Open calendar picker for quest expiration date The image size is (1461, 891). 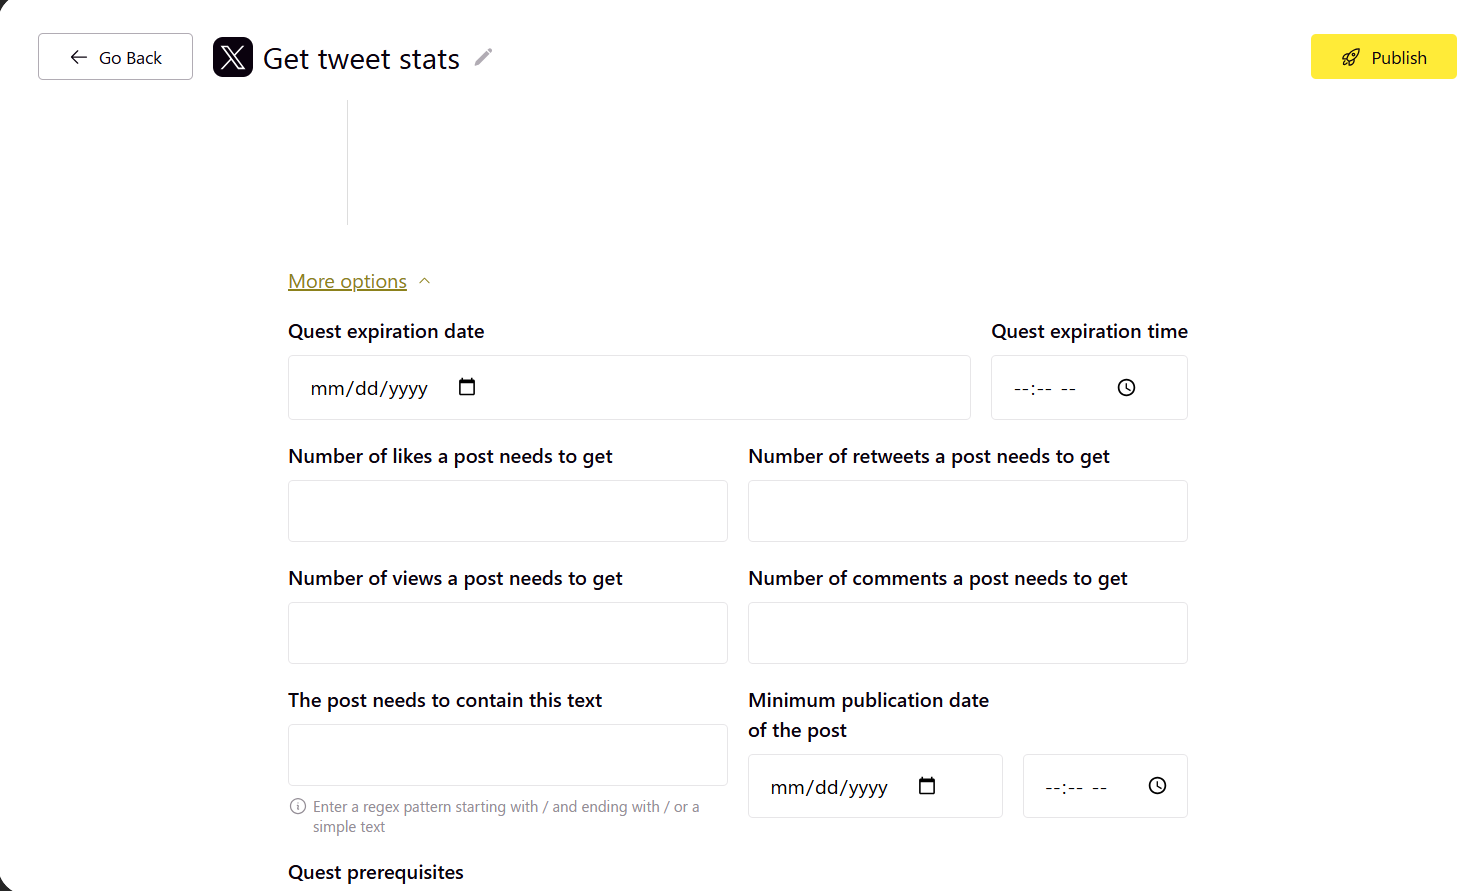pyautogui.click(x=467, y=387)
